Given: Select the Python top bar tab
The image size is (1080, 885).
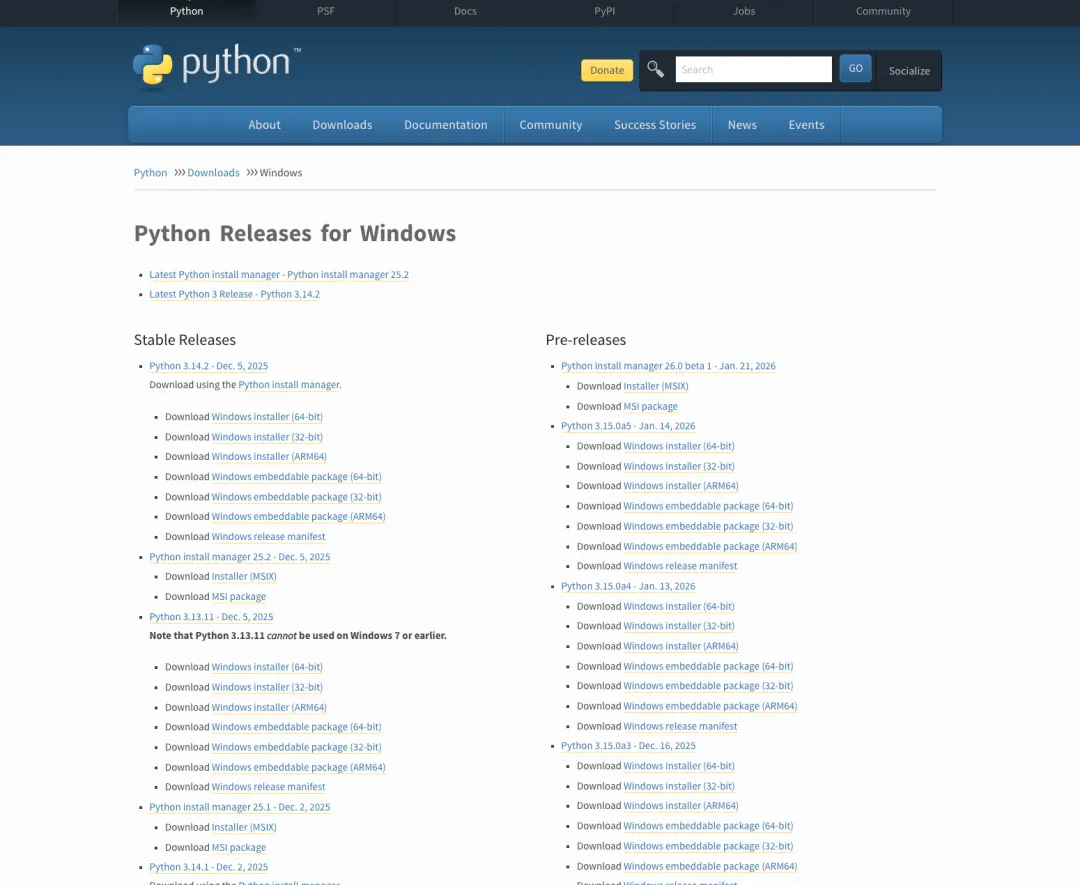Looking at the screenshot, I should coord(187,11).
